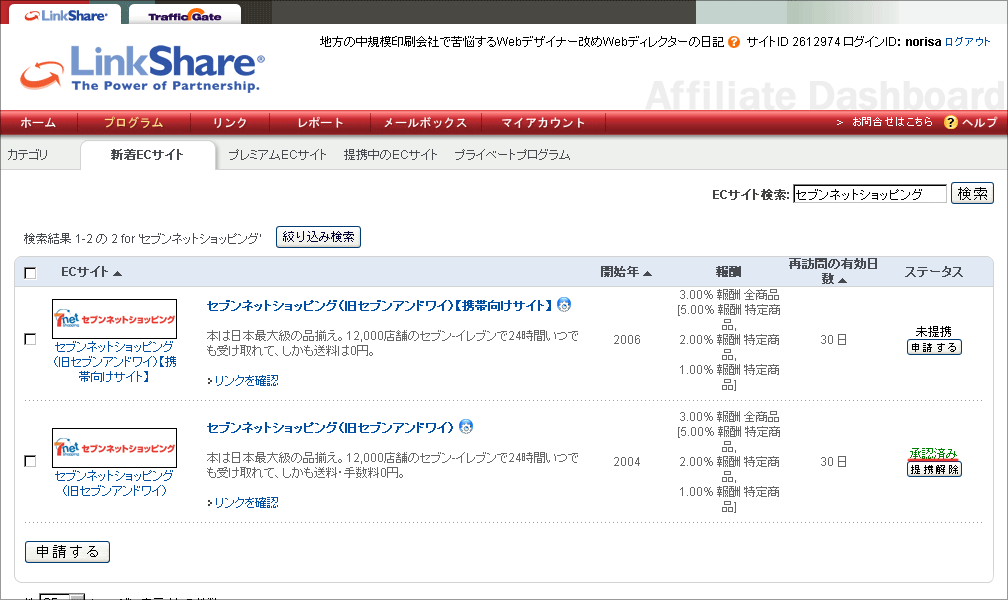1008x600 pixels.
Task: Click the orange question mark beside the site name
Action: pos(734,42)
